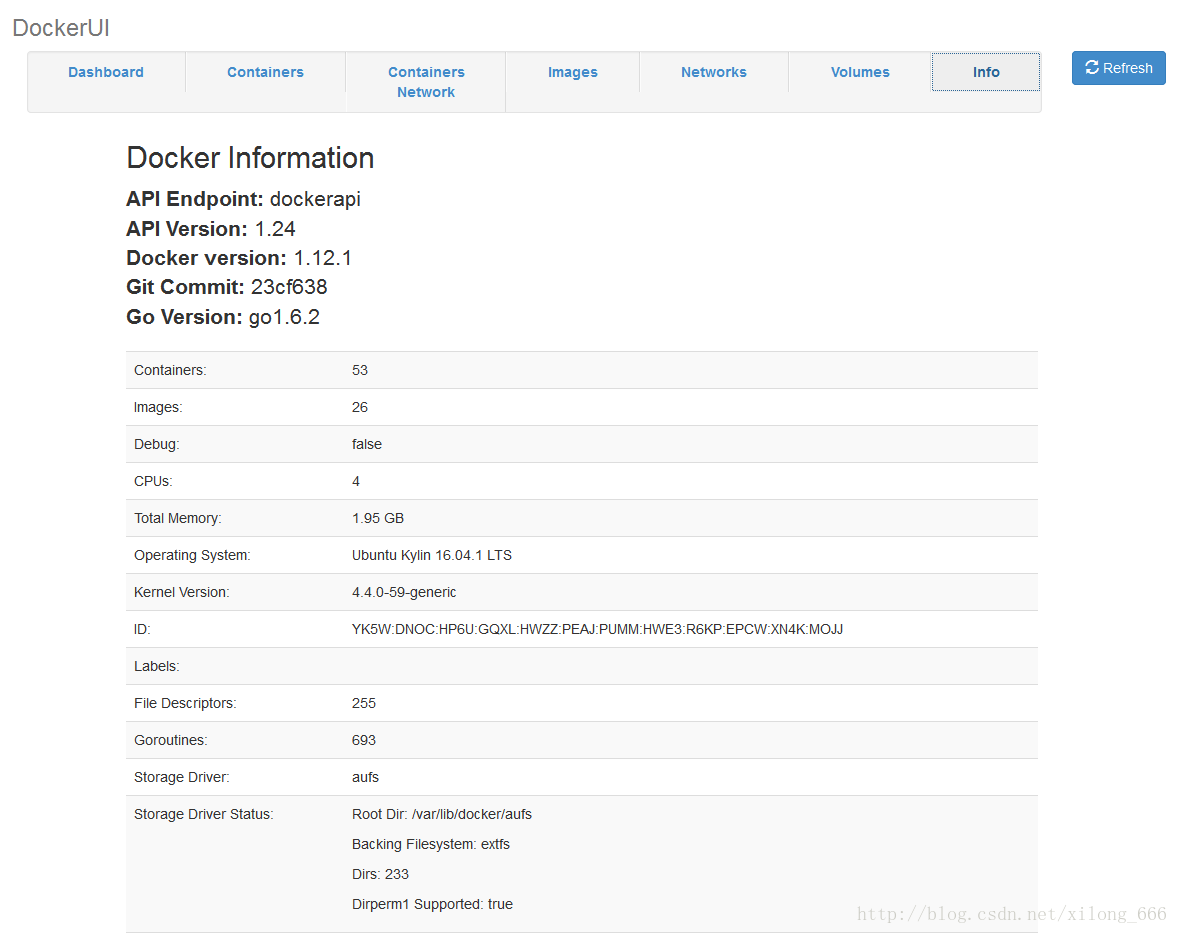This screenshot has height=934, width=1178.
Task: Select Ubuntu Kylin 16.04.1 LTS text
Action: 432,555
